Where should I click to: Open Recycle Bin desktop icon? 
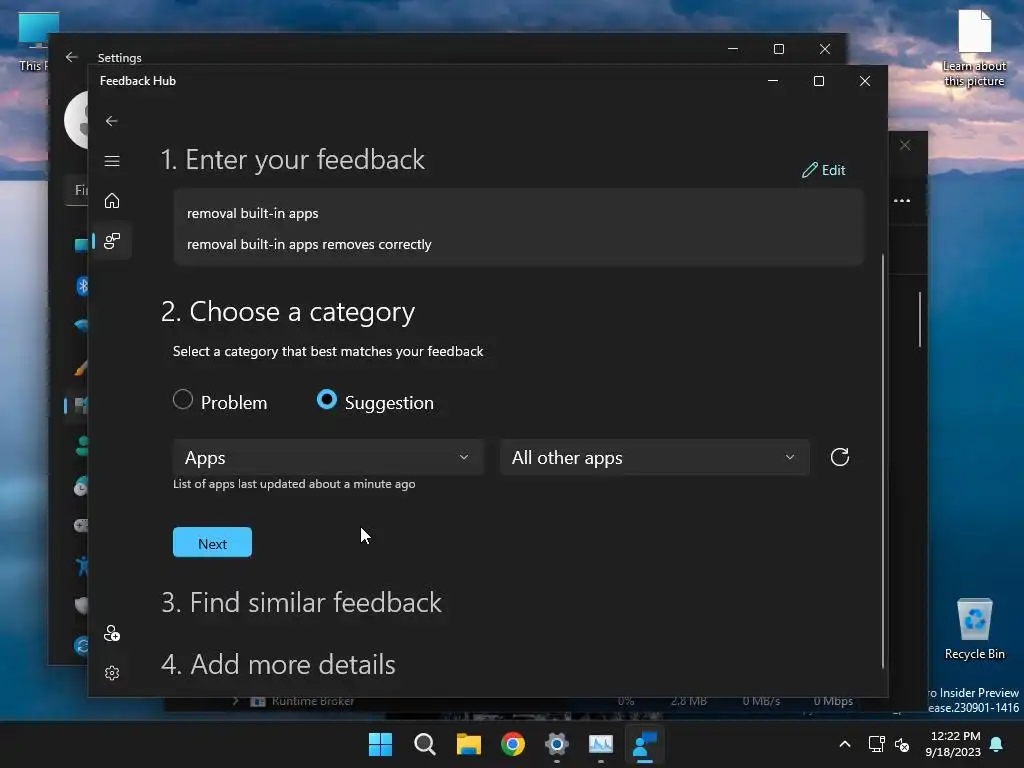pyautogui.click(x=974, y=629)
